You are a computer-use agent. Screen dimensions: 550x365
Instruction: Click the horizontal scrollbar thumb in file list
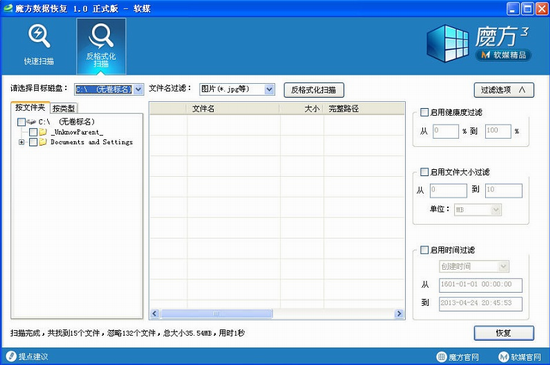216,313
